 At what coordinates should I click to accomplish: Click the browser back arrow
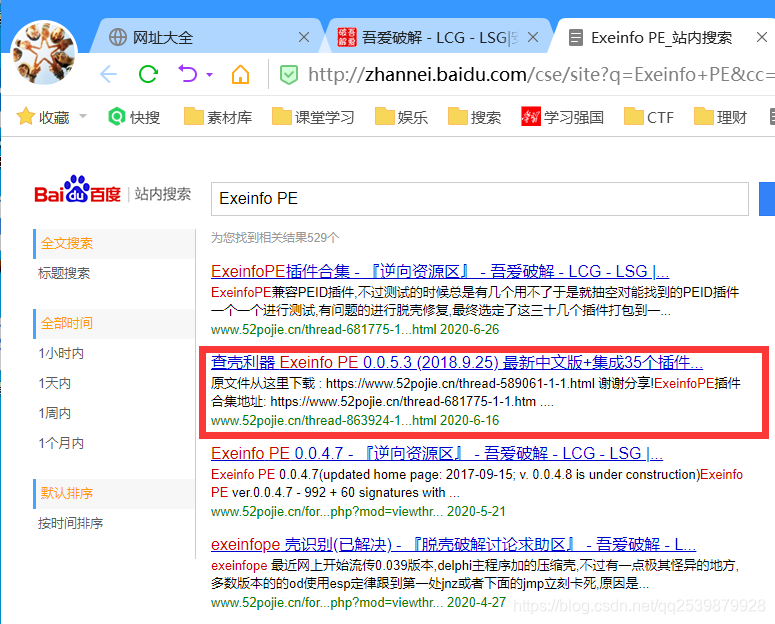pyautogui.click(x=108, y=75)
